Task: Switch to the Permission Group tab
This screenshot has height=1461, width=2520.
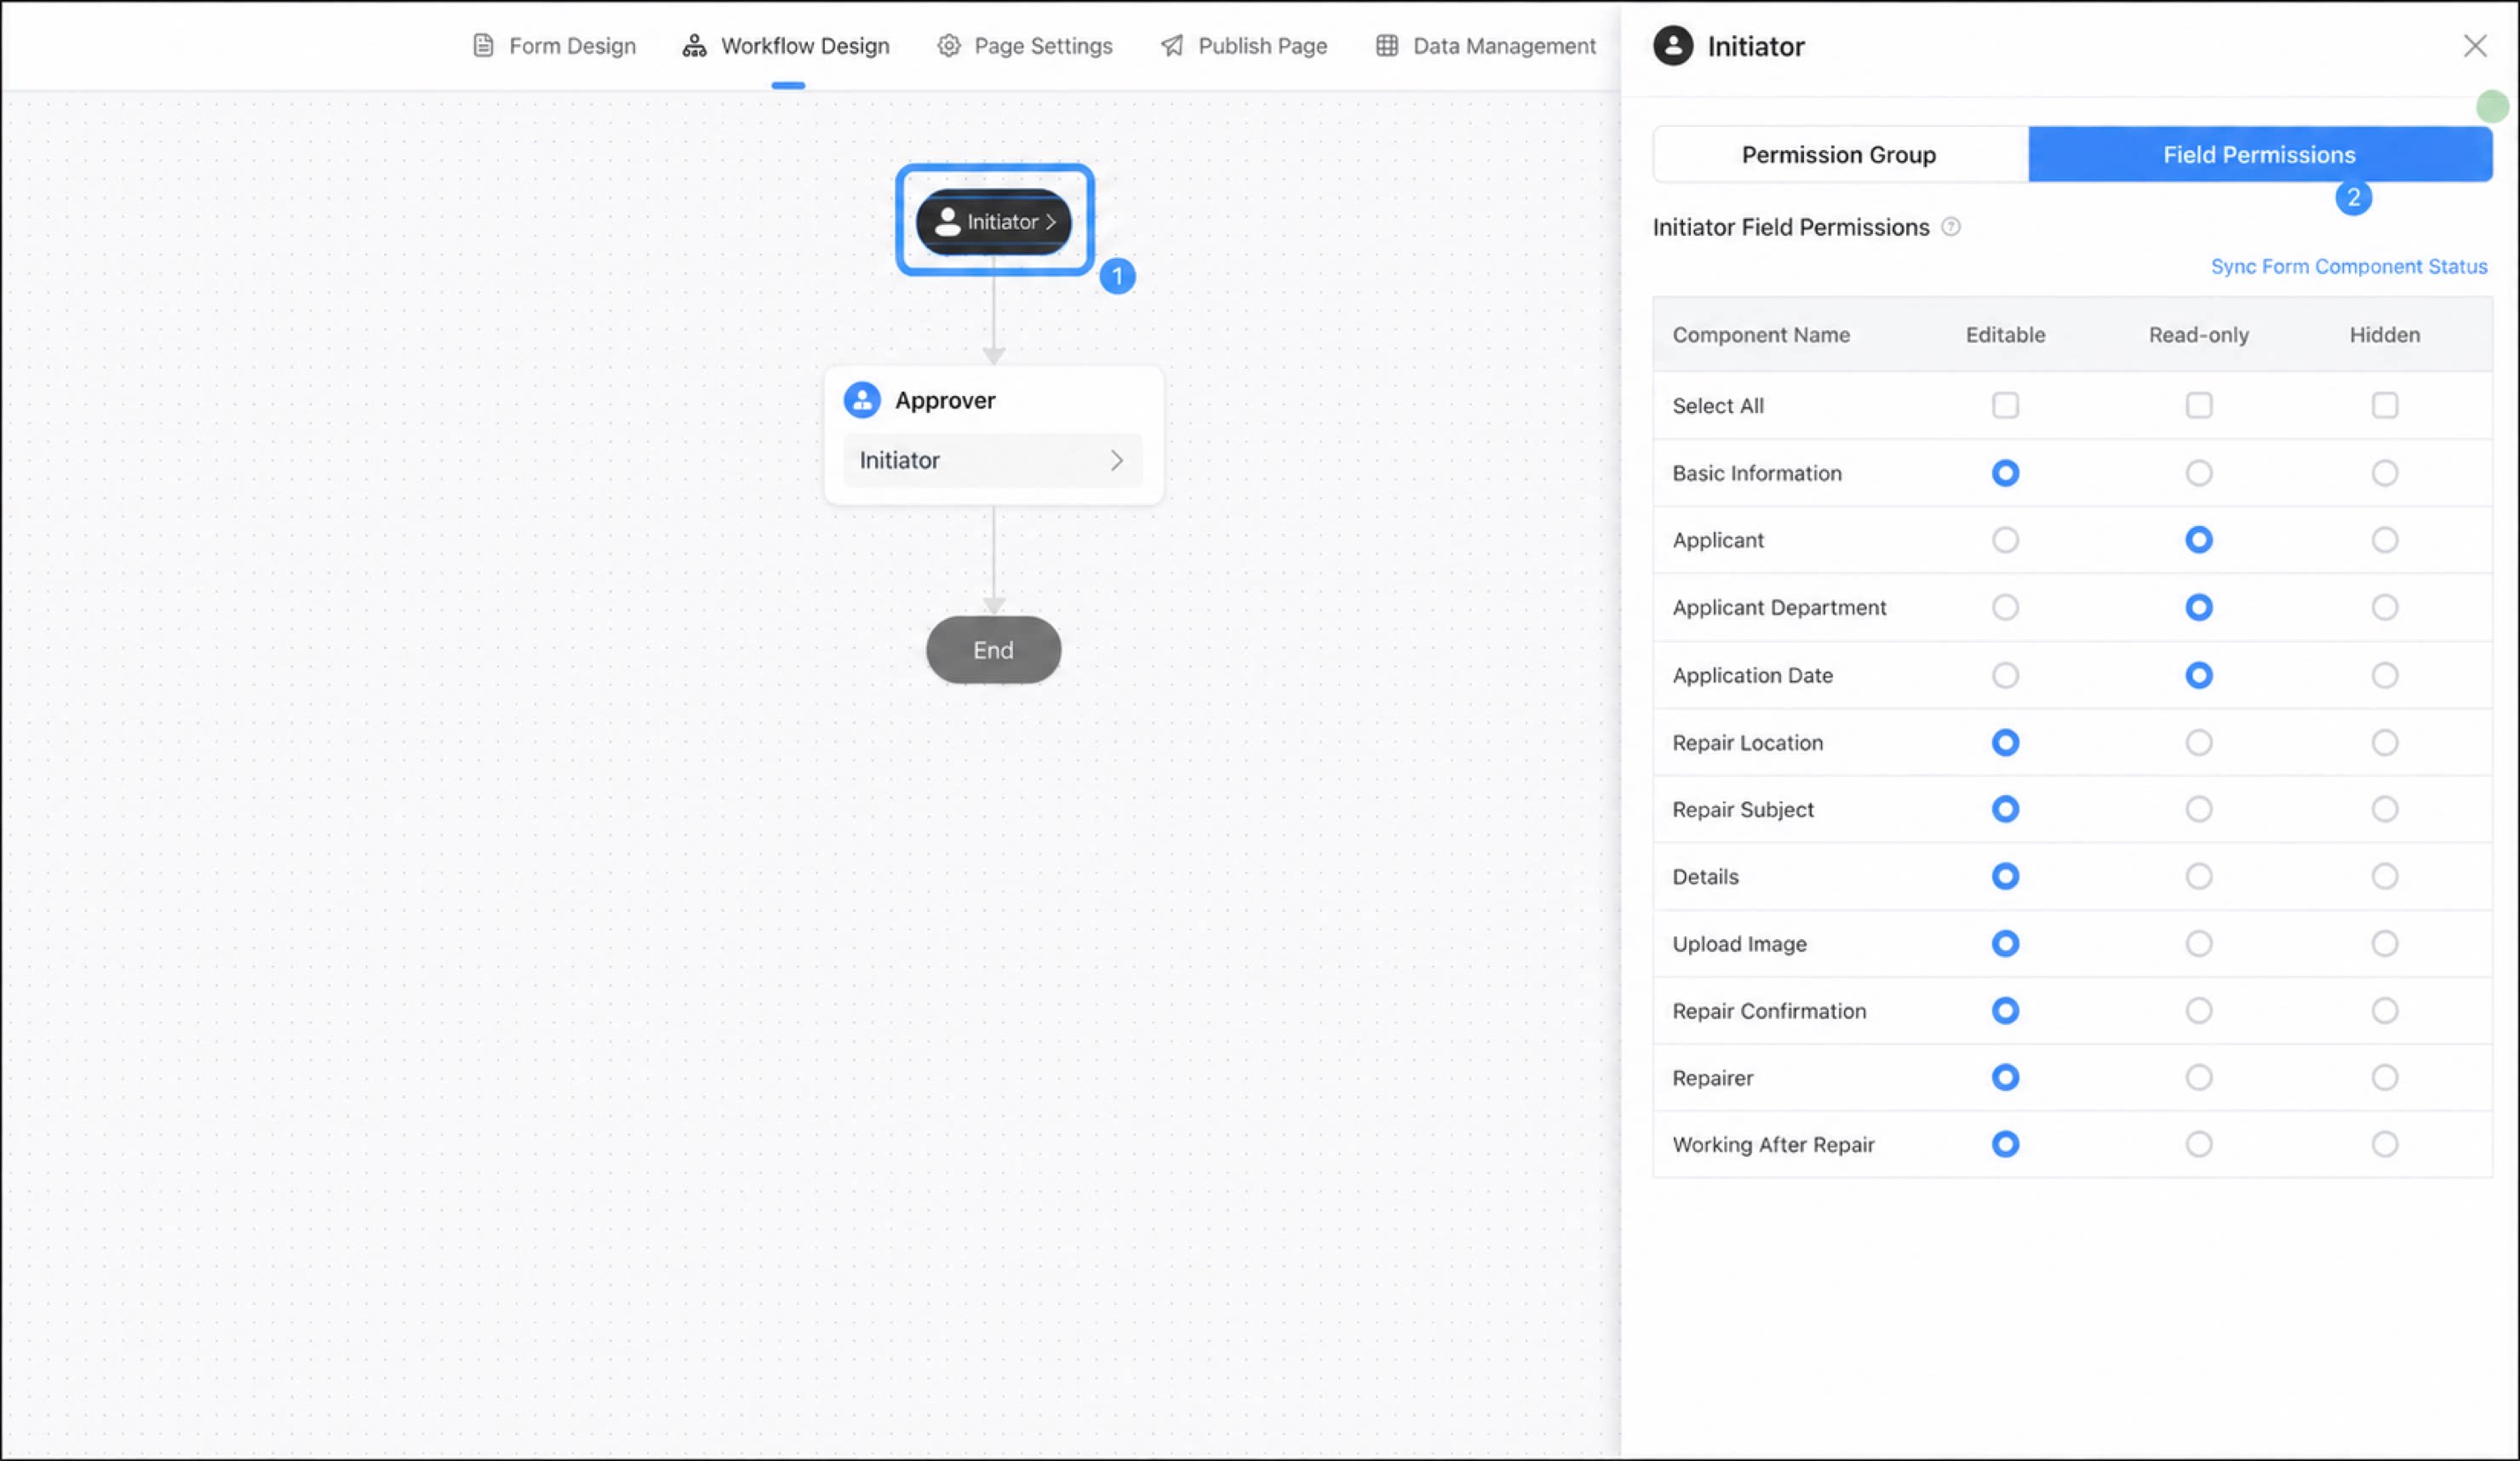Action: 1840,154
